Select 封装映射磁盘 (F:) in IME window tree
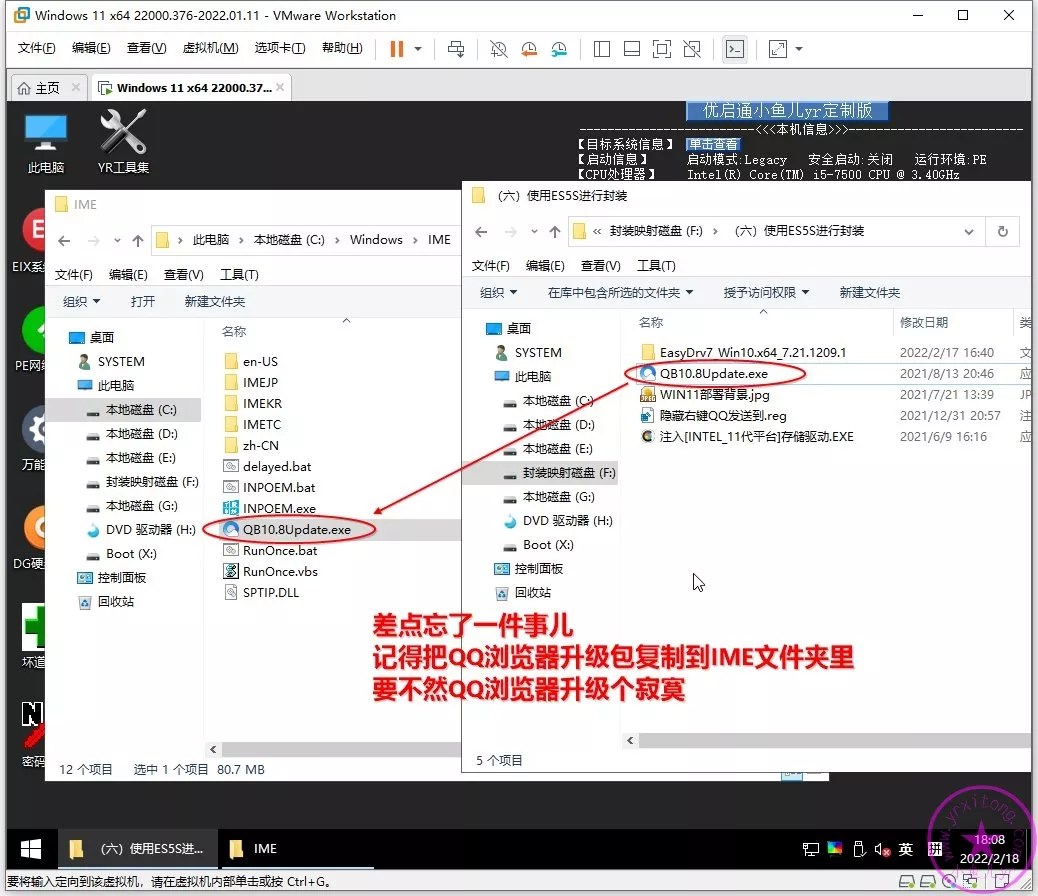The height and width of the screenshot is (896, 1038). [x=152, y=482]
